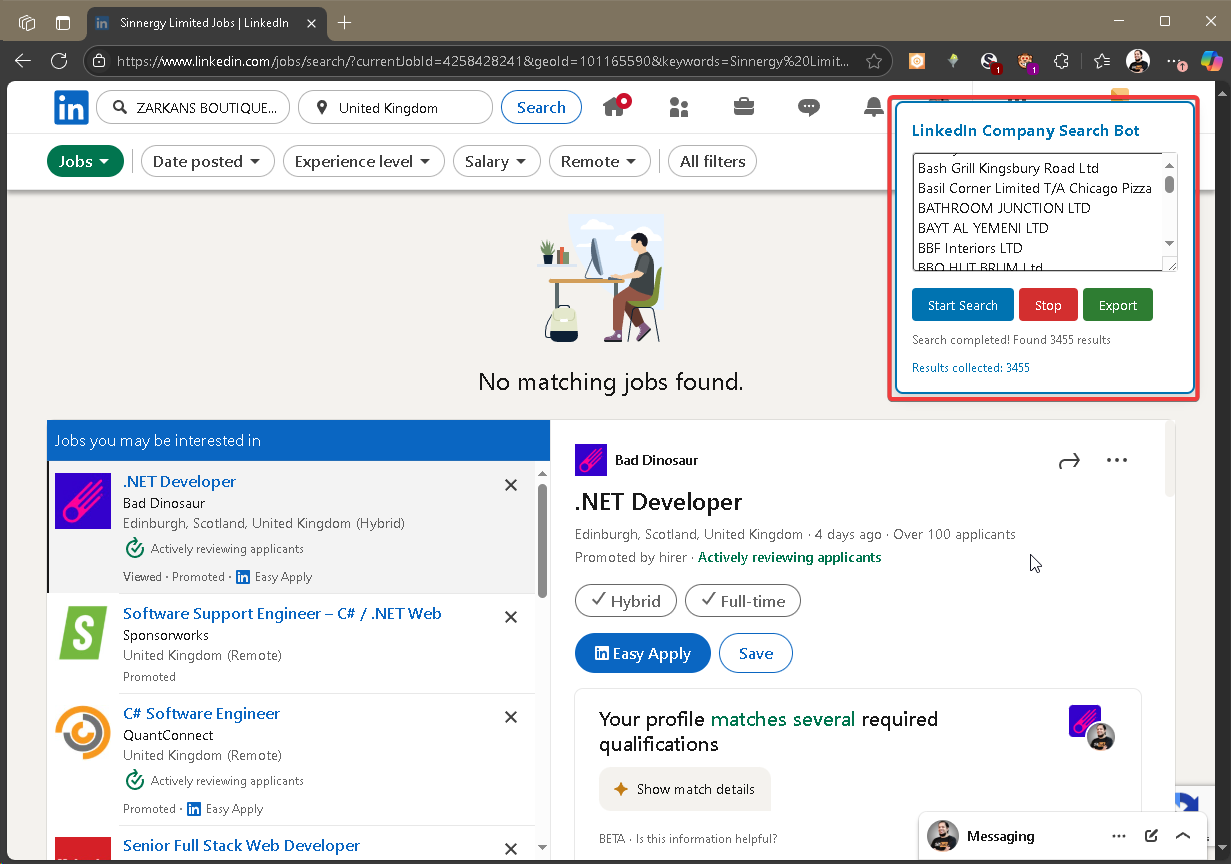Open the Sponsorworks logo thumbnail
The height and width of the screenshot is (864, 1231).
coord(83,633)
